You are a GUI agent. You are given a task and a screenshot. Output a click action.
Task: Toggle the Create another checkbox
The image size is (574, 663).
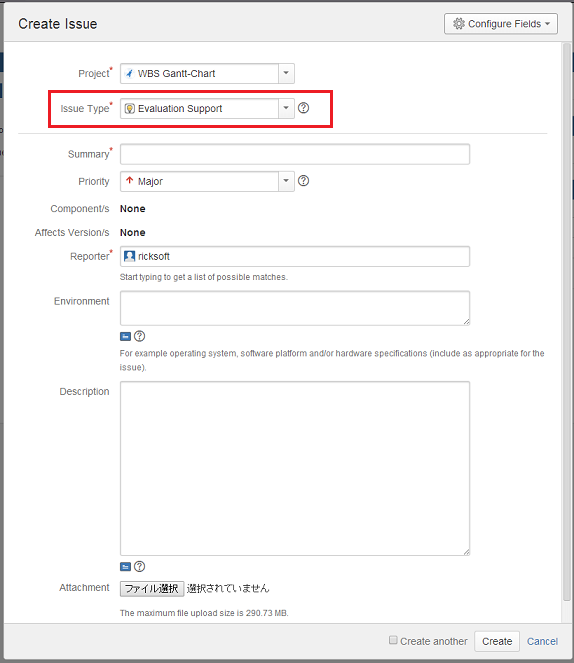(x=393, y=640)
